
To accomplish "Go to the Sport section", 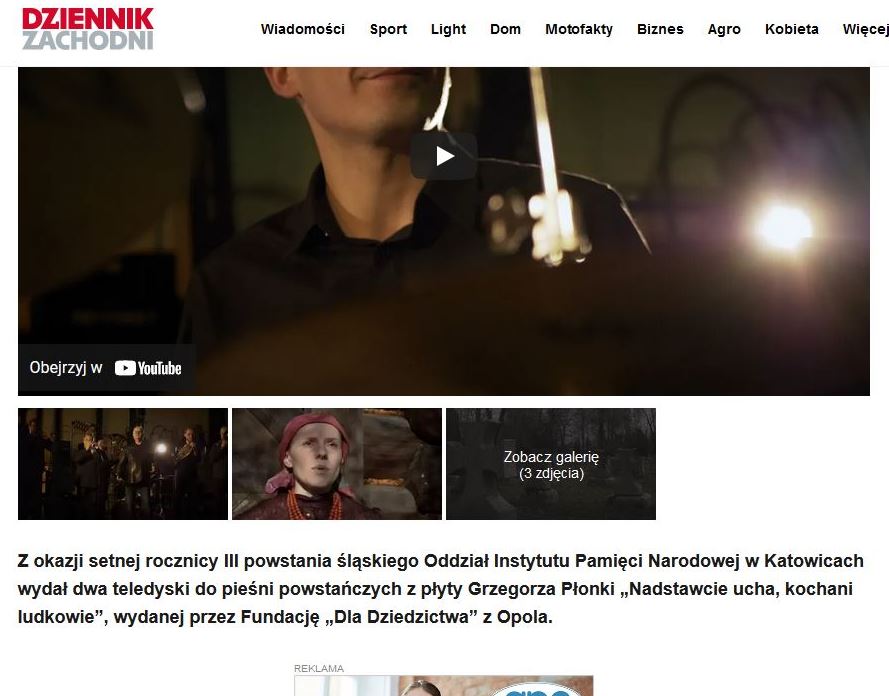I will (388, 29).
